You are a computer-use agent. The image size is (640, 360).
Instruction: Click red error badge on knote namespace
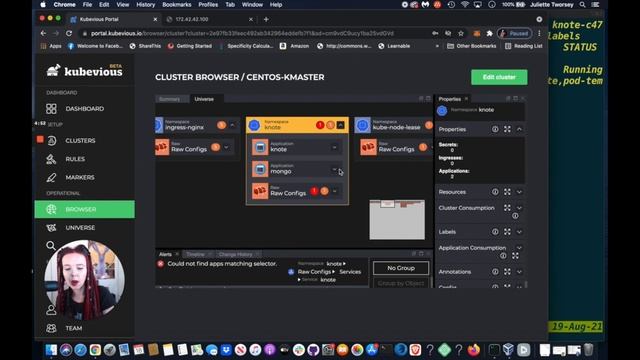pos(320,125)
